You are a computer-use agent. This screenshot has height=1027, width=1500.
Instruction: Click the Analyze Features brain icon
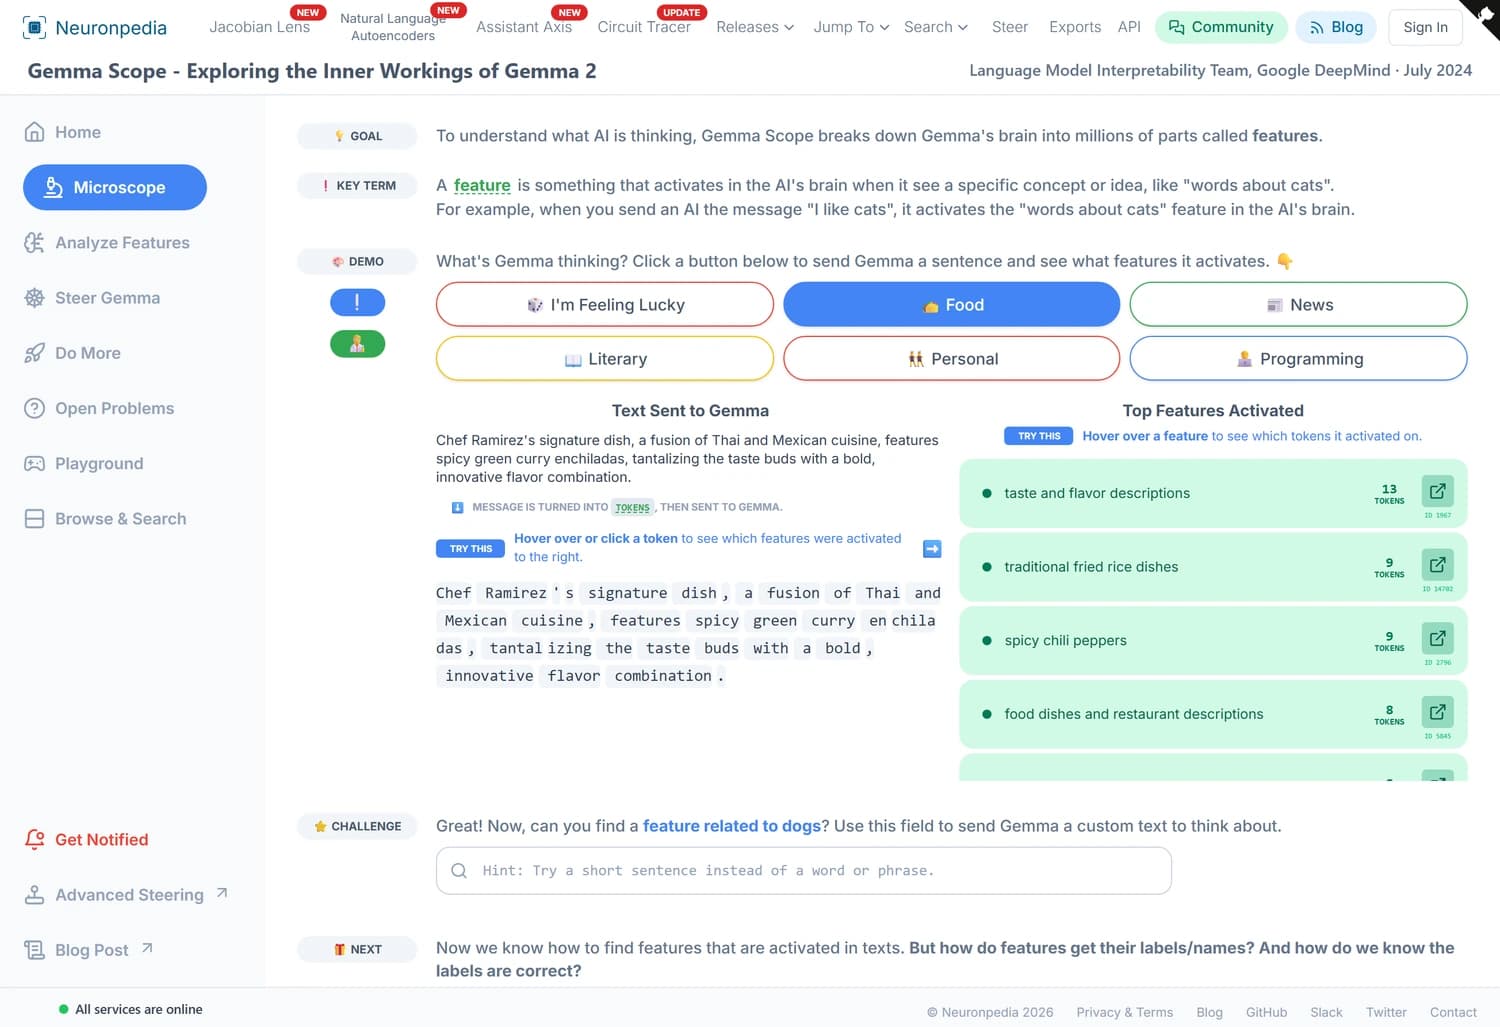click(x=34, y=243)
